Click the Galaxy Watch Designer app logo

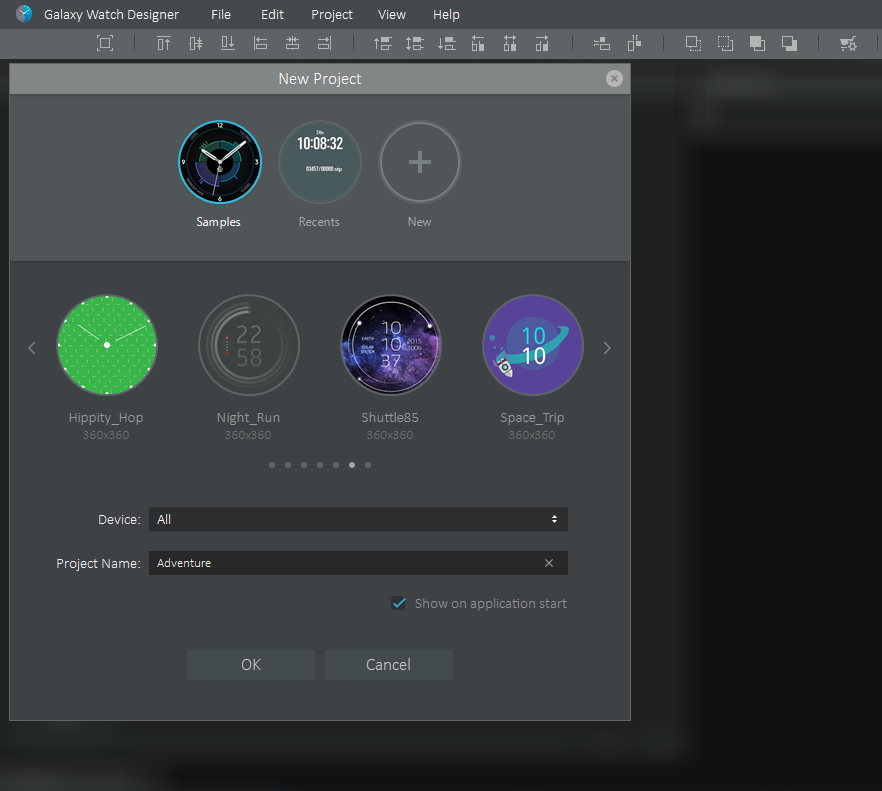24,14
